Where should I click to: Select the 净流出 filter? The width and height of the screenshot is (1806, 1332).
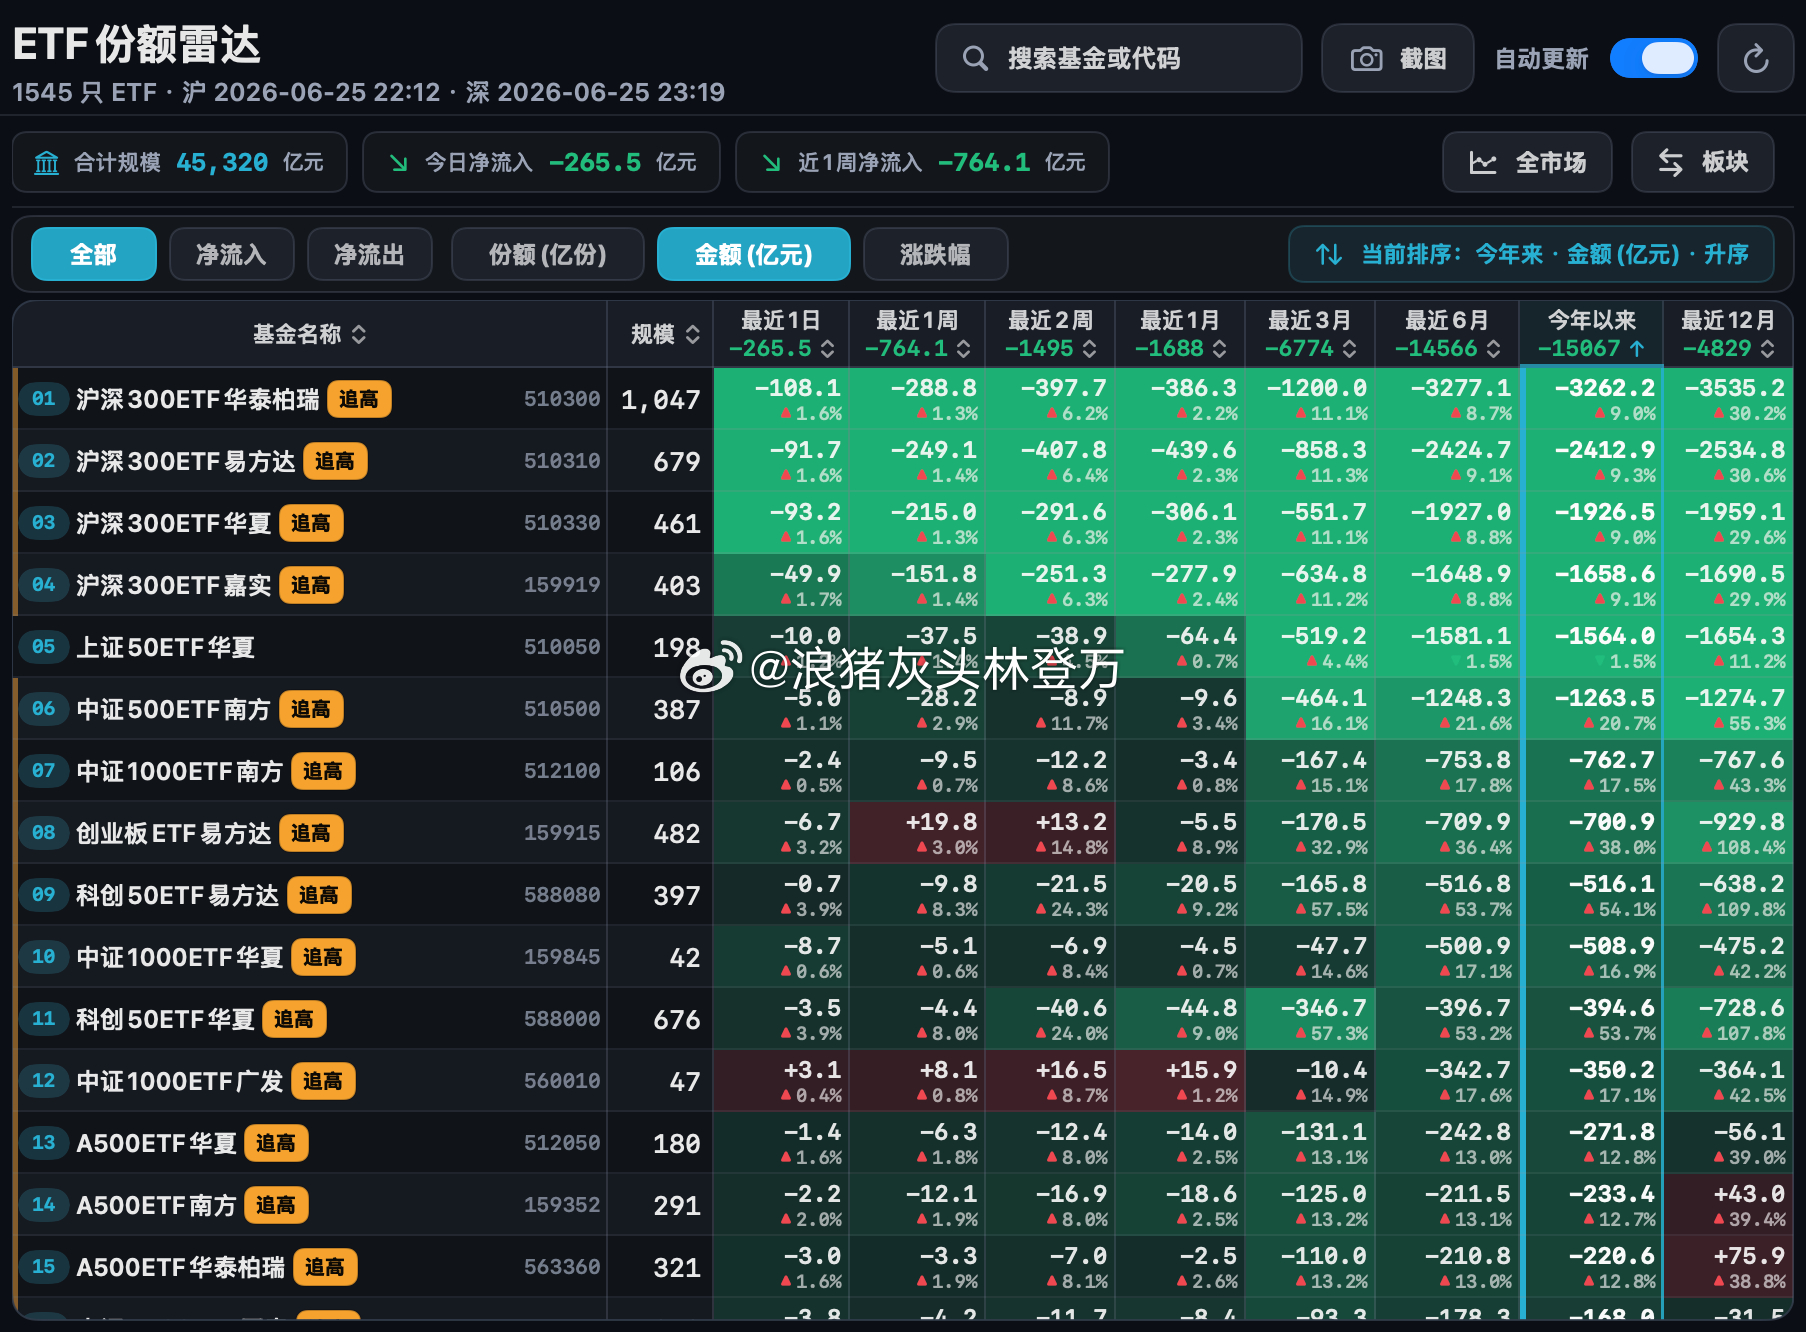click(369, 255)
